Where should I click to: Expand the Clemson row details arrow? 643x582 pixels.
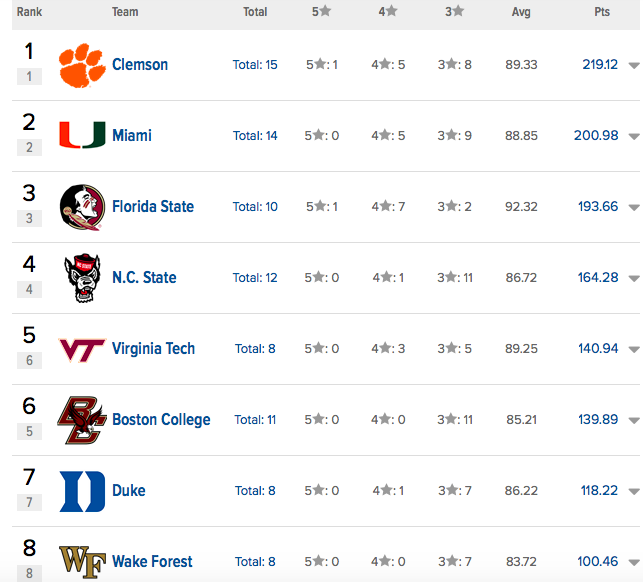[633, 66]
